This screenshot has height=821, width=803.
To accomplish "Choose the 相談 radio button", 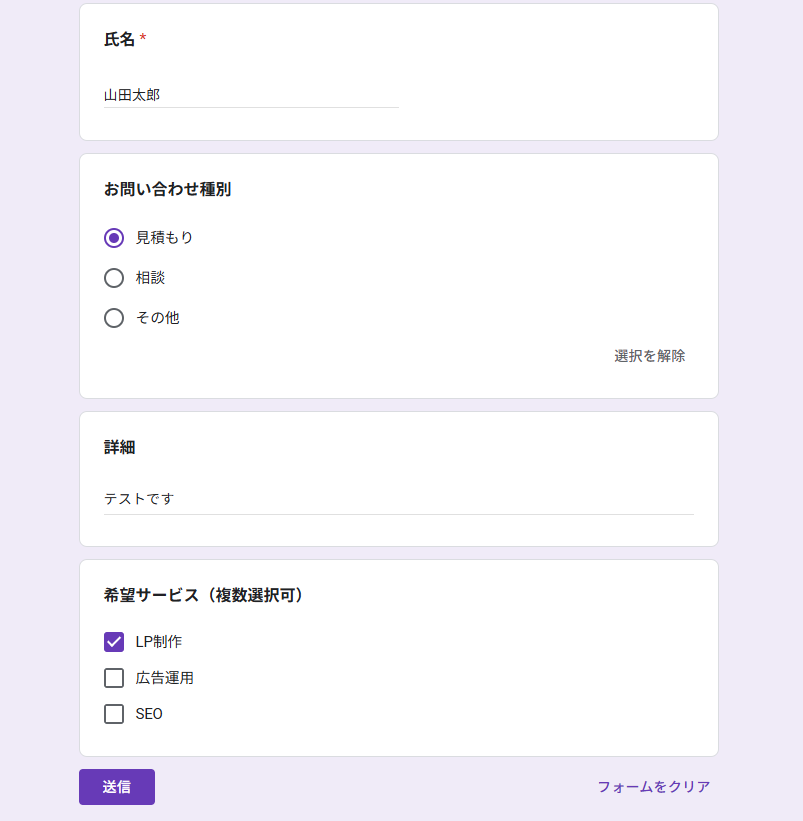I will point(114,278).
